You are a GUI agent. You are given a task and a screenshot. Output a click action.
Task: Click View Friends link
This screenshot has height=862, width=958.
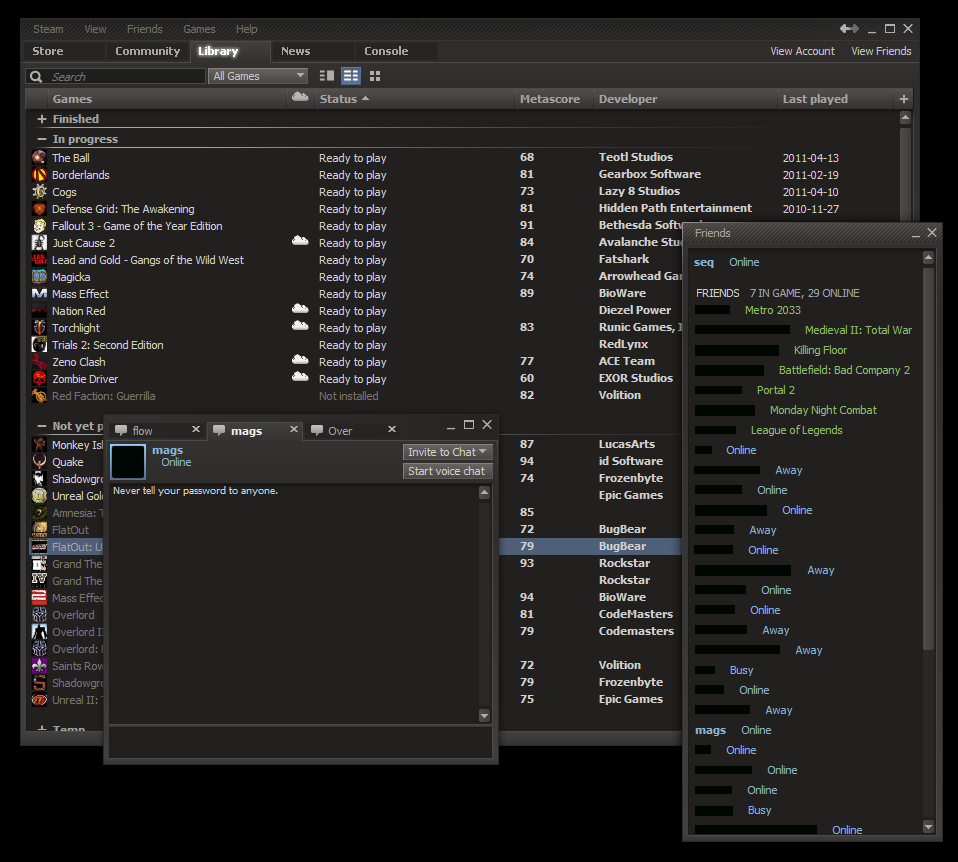pyautogui.click(x=881, y=51)
